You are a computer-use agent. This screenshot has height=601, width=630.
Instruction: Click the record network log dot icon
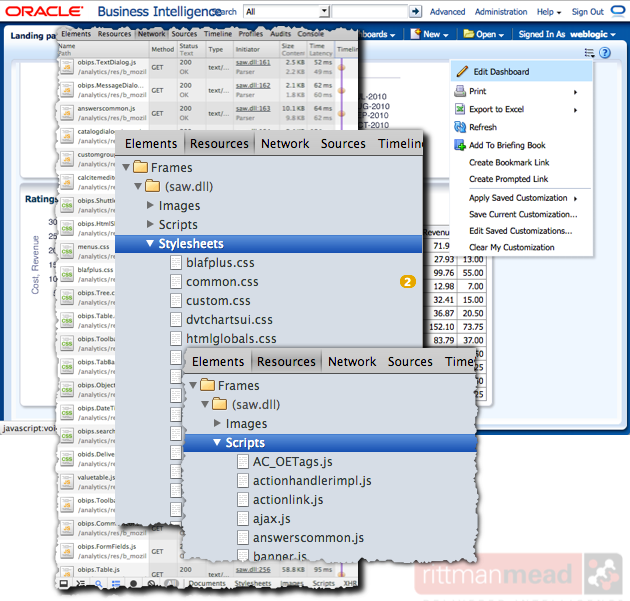(133, 583)
